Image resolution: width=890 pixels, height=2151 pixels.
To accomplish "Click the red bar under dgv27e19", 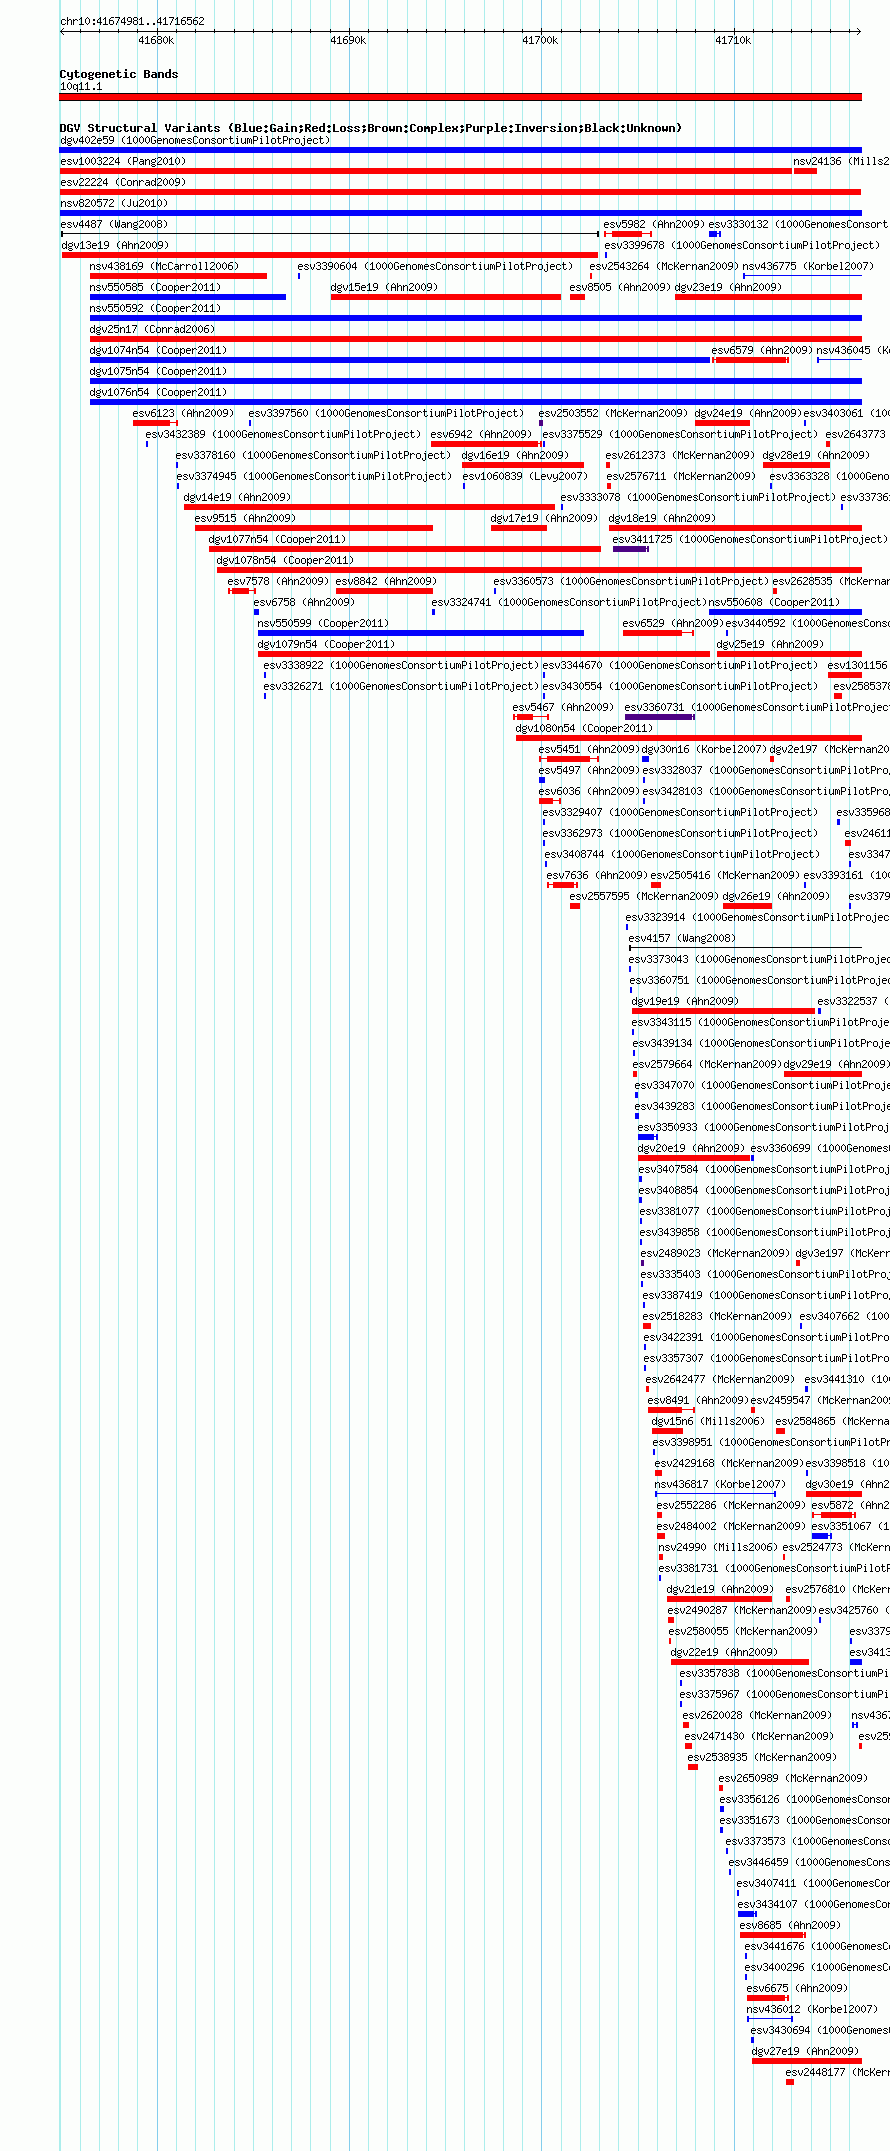I will [807, 2061].
